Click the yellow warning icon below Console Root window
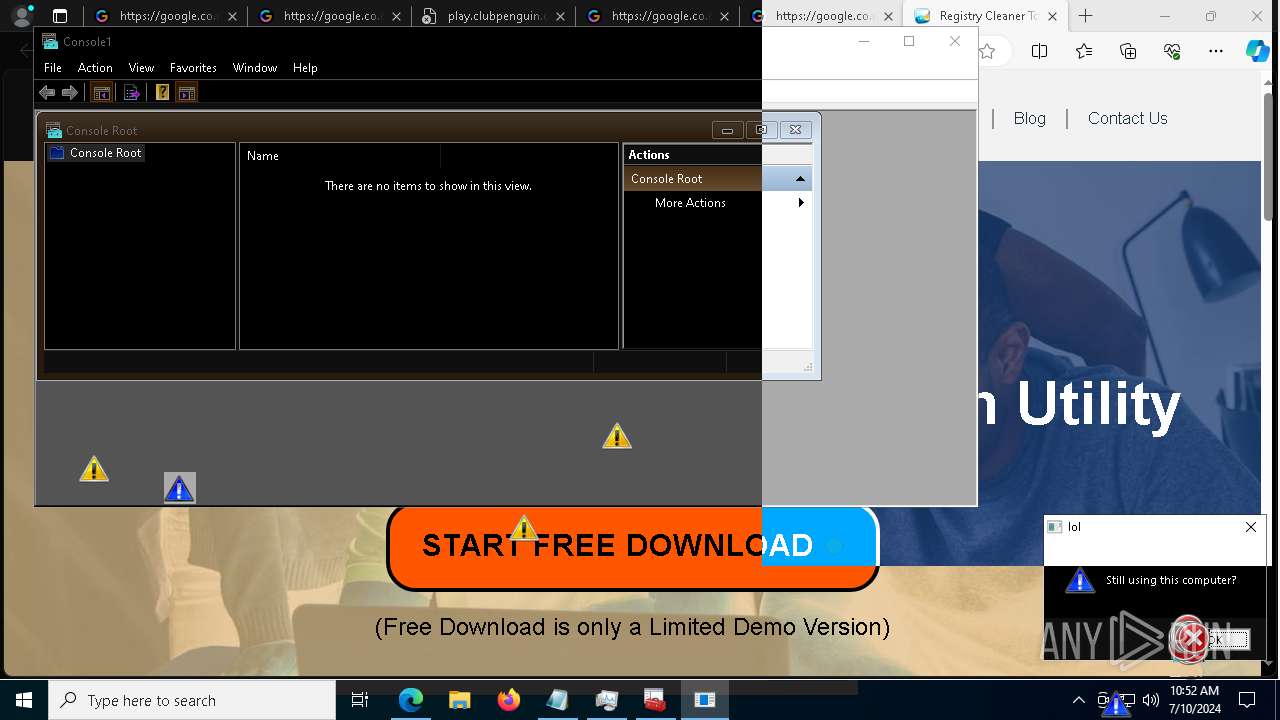Screen dimensions: 1280x720 617,436
